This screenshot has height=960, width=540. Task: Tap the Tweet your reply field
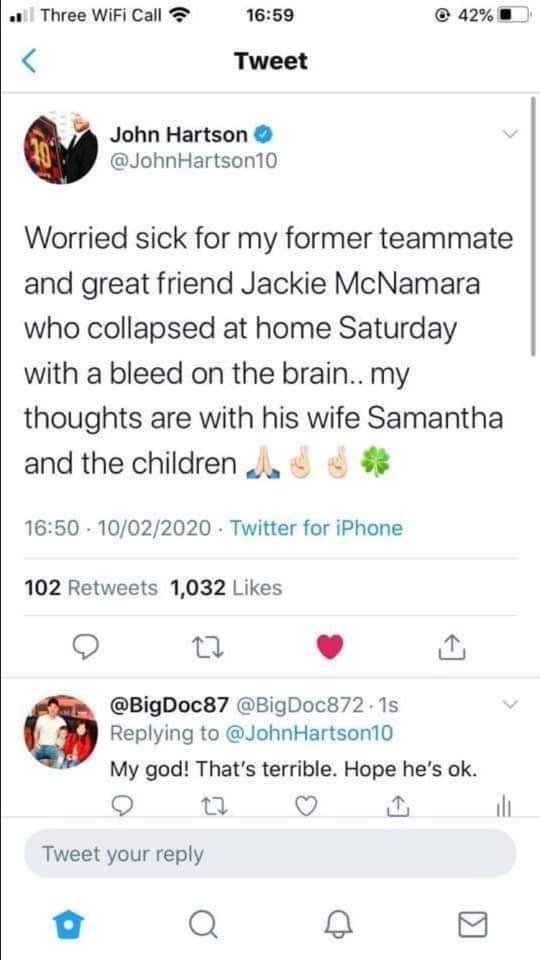(x=270, y=854)
